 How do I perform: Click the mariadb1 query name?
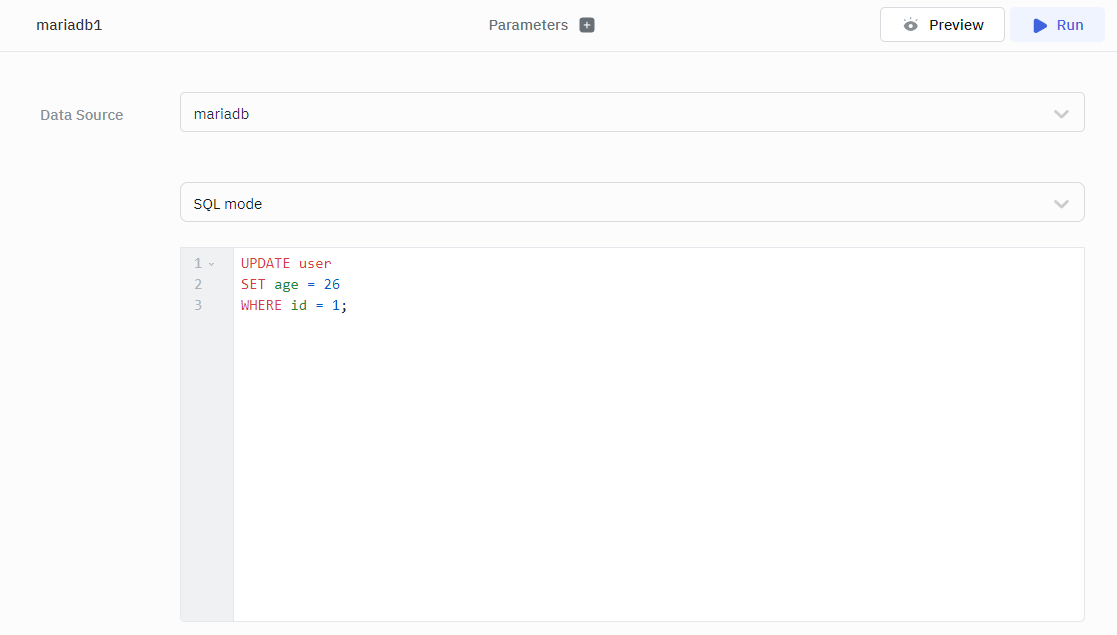pos(69,25)
